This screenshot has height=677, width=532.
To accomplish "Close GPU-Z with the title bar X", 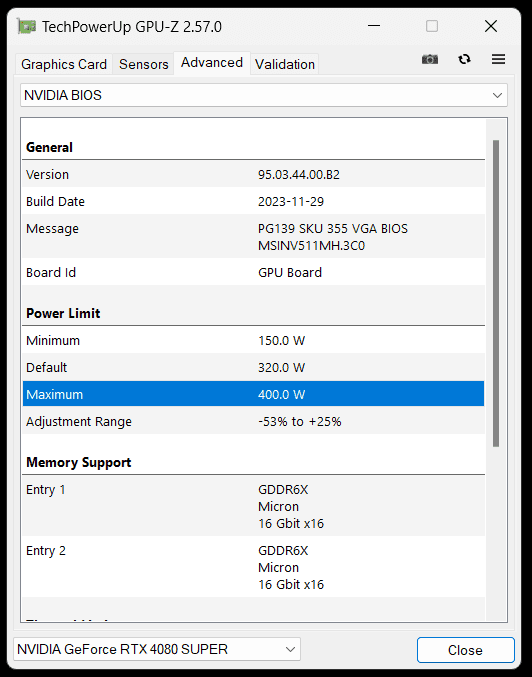I will point(491,26).
